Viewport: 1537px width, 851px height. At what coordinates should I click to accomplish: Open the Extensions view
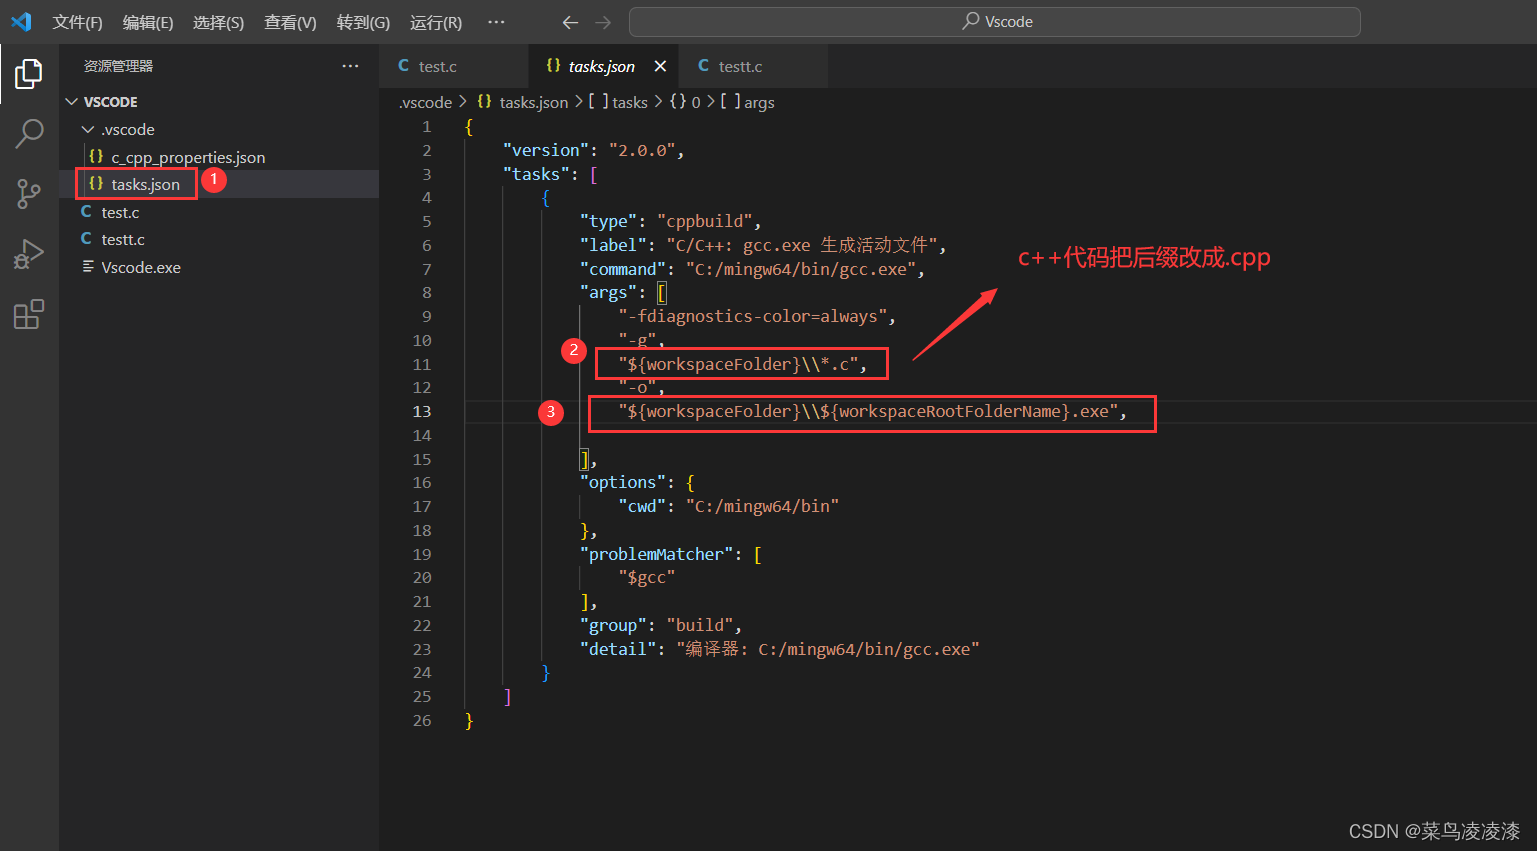pos(29,315)
